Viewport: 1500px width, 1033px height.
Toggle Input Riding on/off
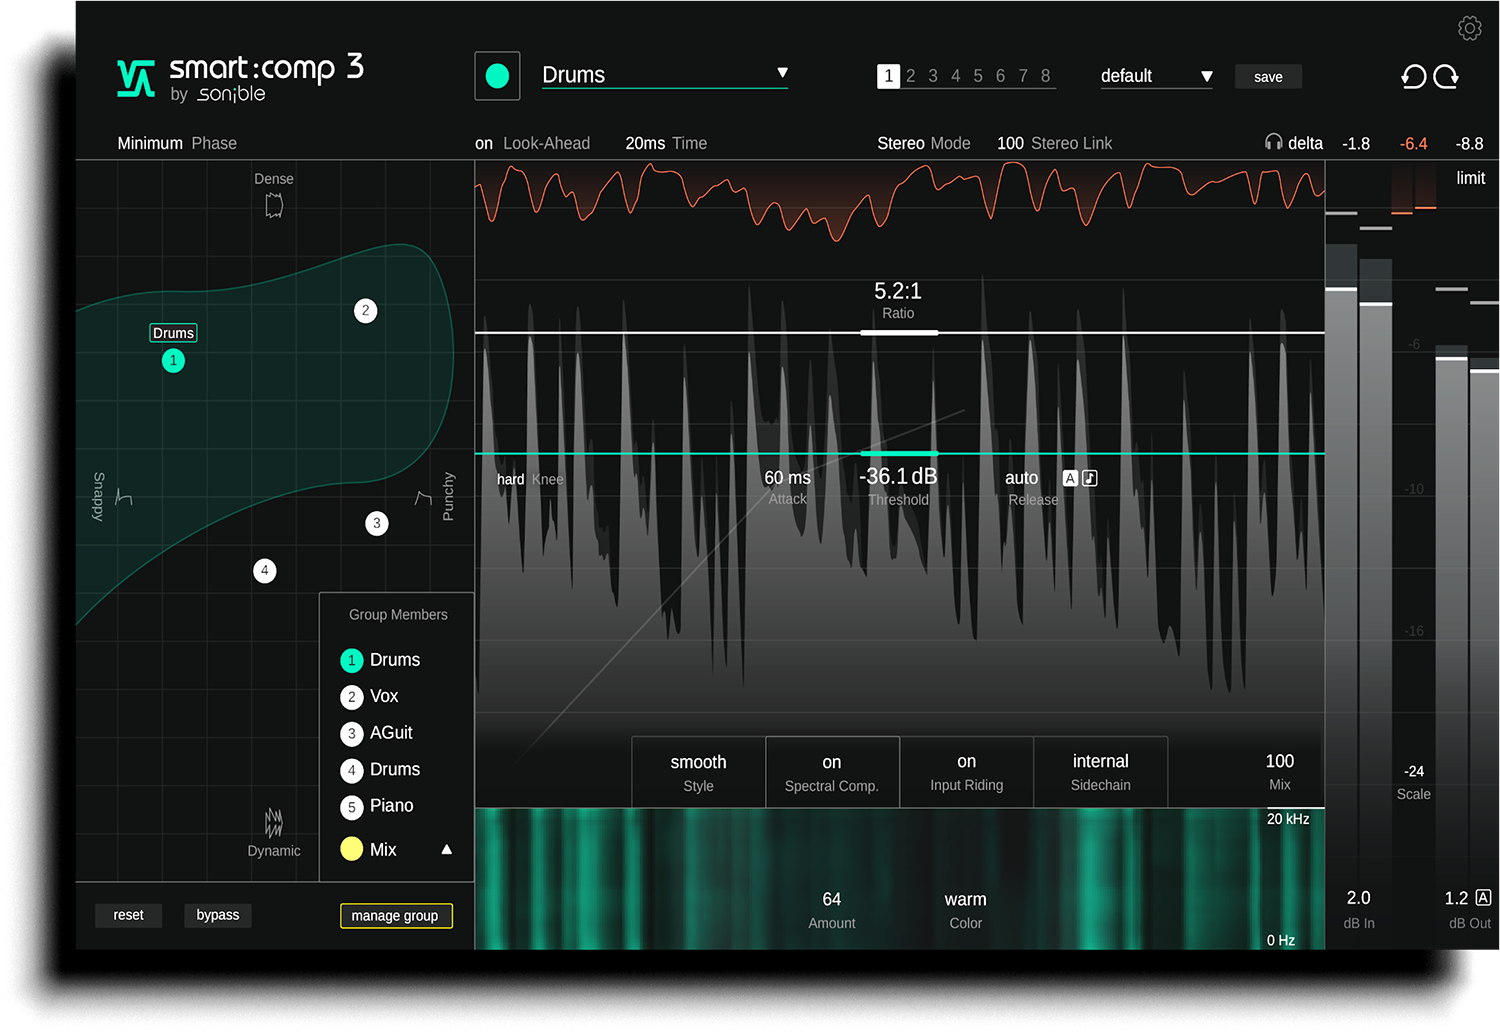click(966, 772)
